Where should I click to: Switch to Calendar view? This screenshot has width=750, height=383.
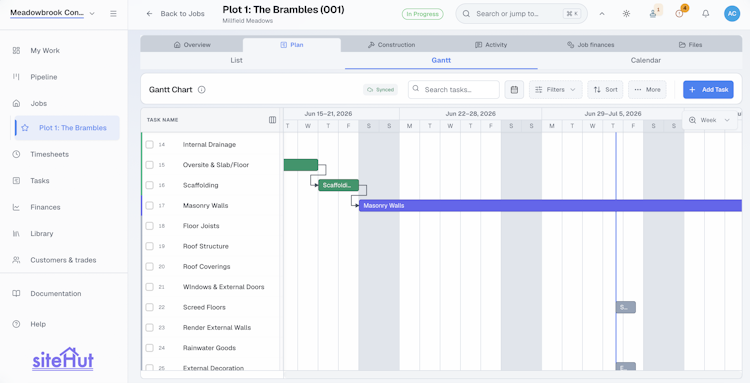coord(646,60)
